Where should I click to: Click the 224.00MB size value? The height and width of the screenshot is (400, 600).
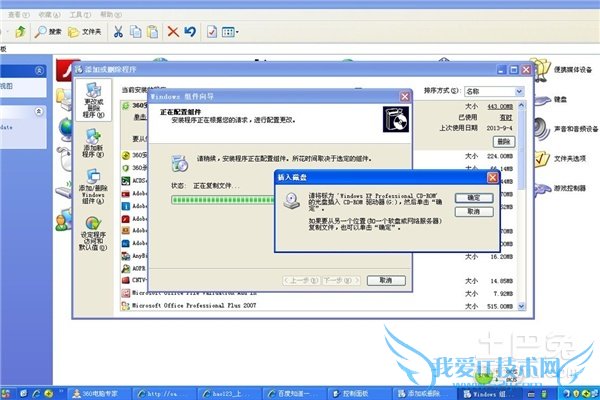click(500, 156)
